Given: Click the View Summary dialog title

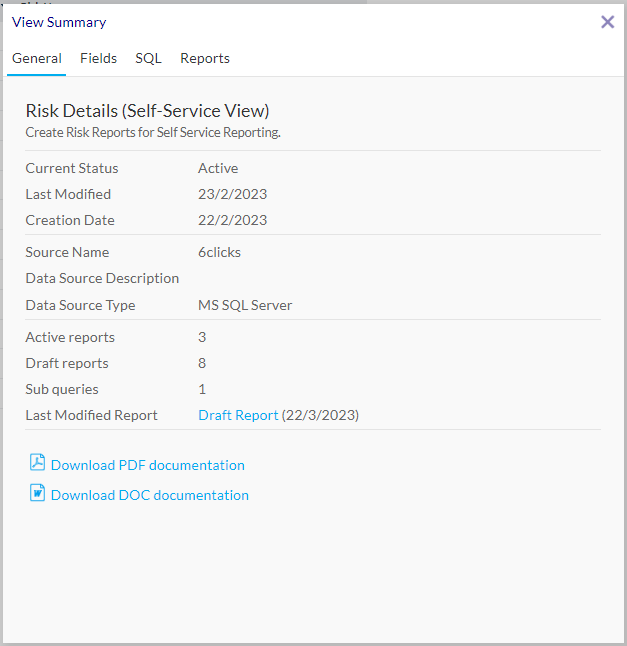Looking at the screenshot, I should 59,22.
